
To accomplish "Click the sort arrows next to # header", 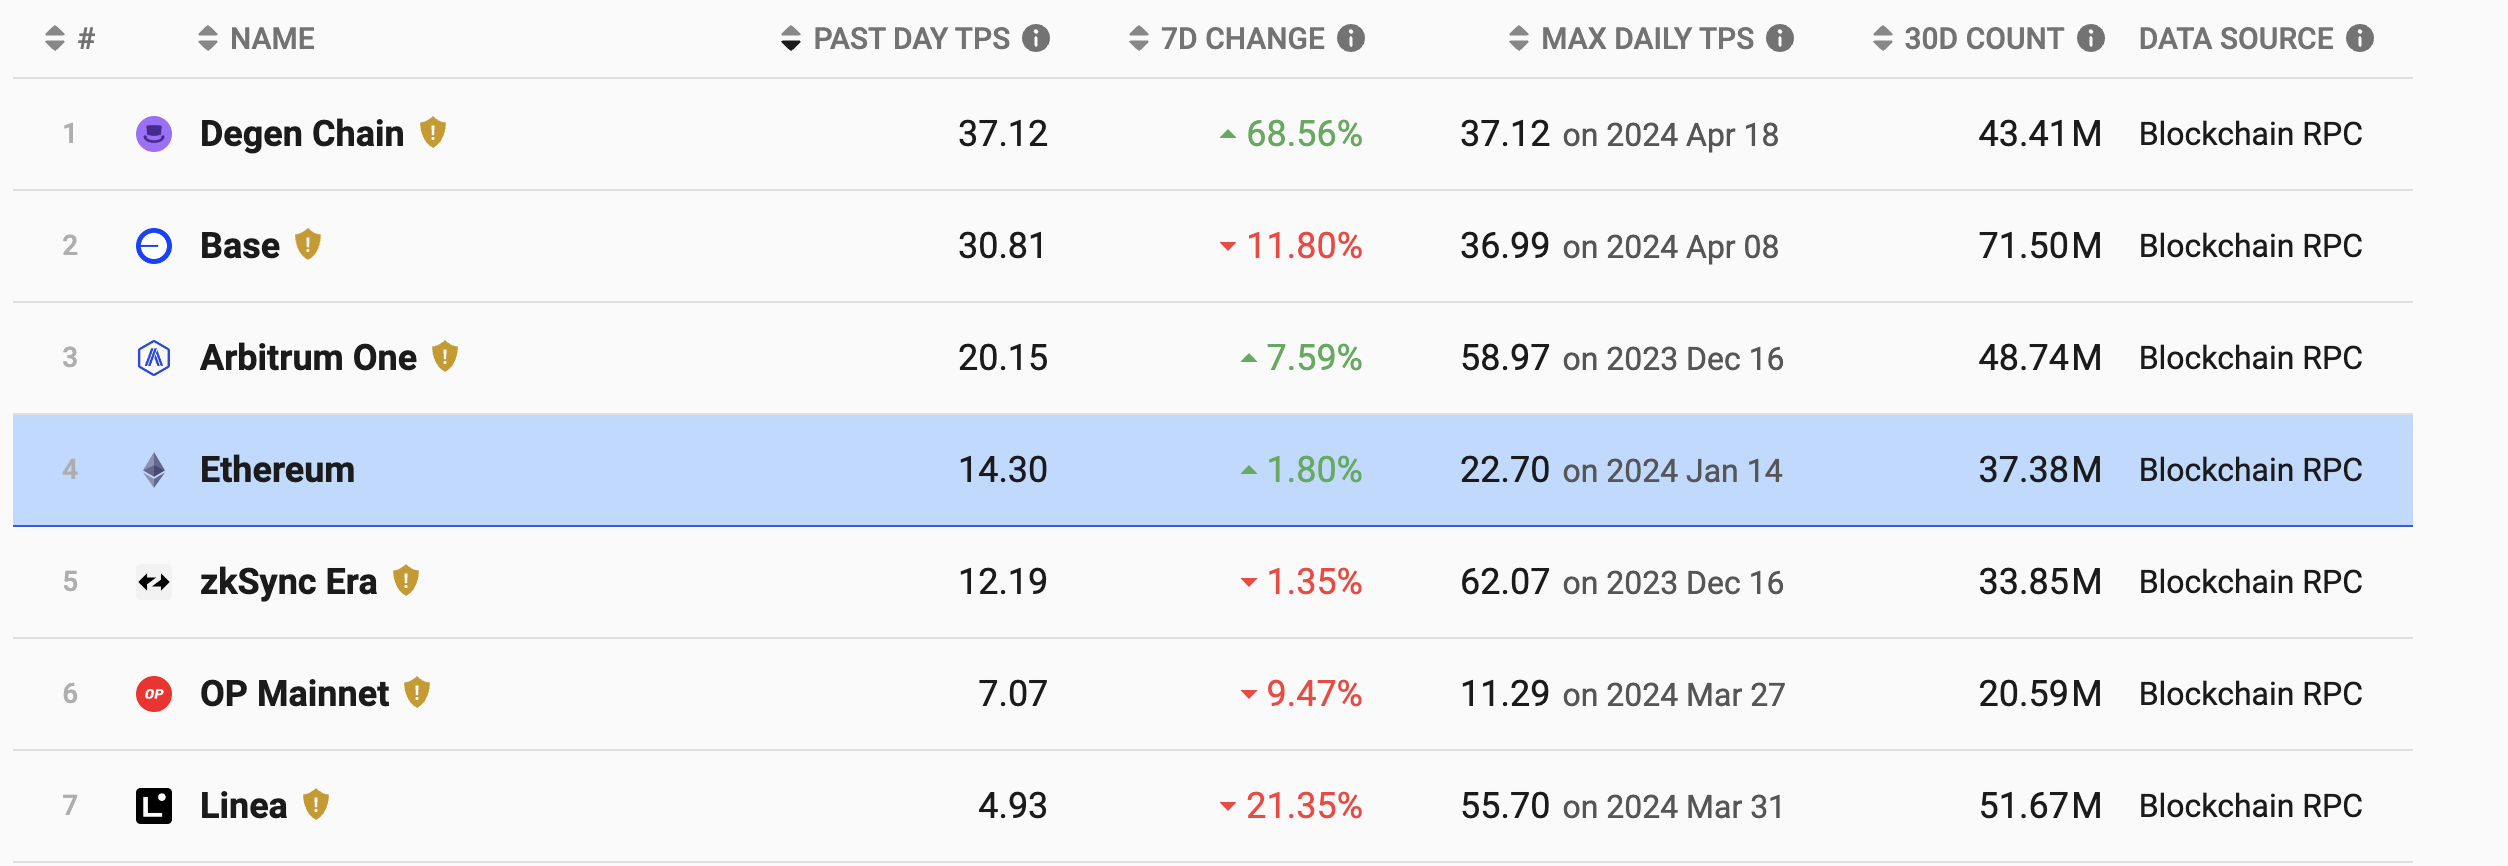I will (55, 38).
